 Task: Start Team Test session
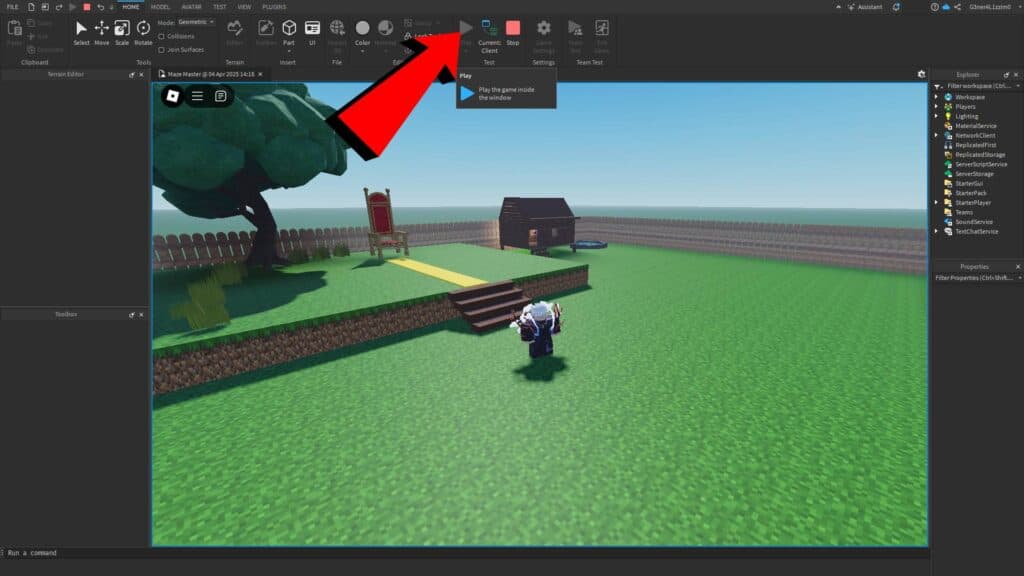[576, 28]
